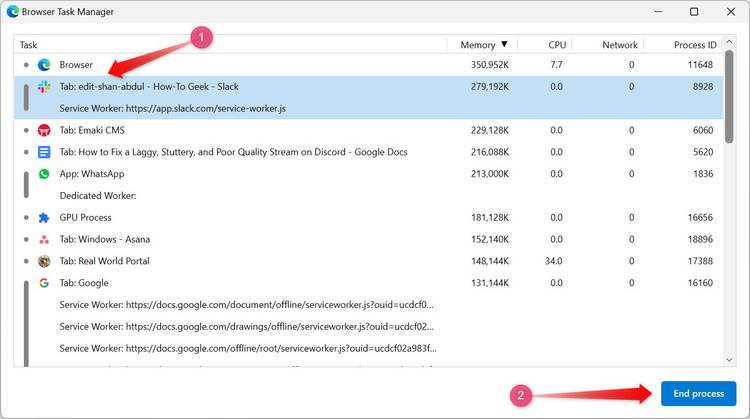
Task: Select the Dedicated Worker row
Action: point(368,196)
